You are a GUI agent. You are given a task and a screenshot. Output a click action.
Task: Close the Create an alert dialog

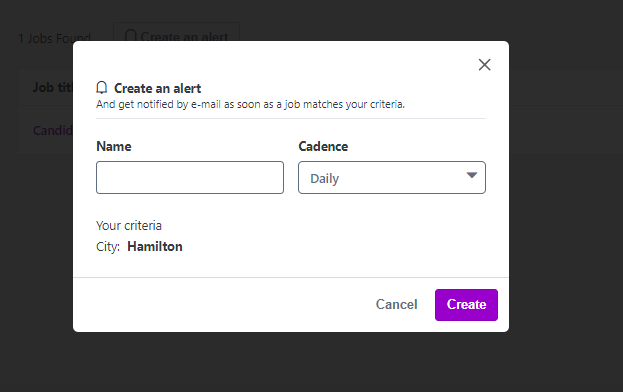[484, 65]
